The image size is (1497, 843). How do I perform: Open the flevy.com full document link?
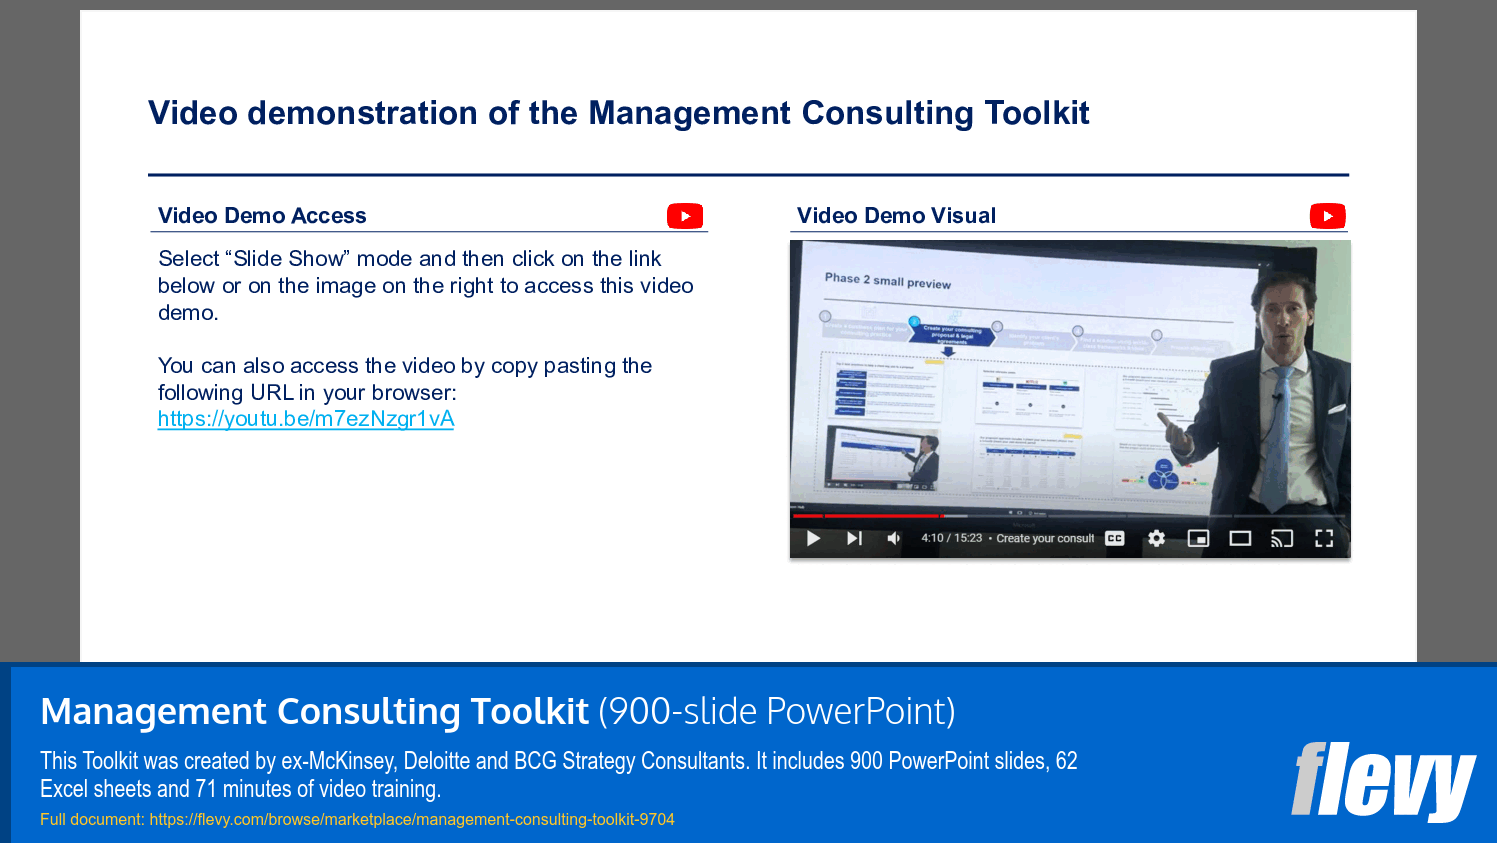[412, 819]
